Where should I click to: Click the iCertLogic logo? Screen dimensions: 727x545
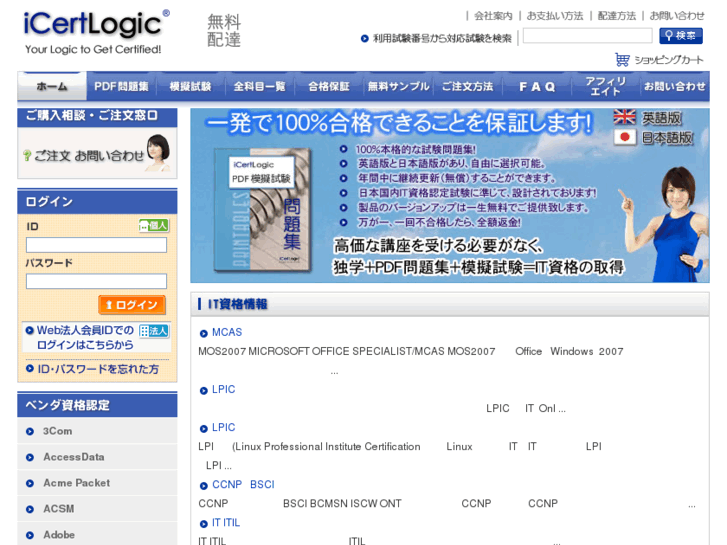[96, 32]
